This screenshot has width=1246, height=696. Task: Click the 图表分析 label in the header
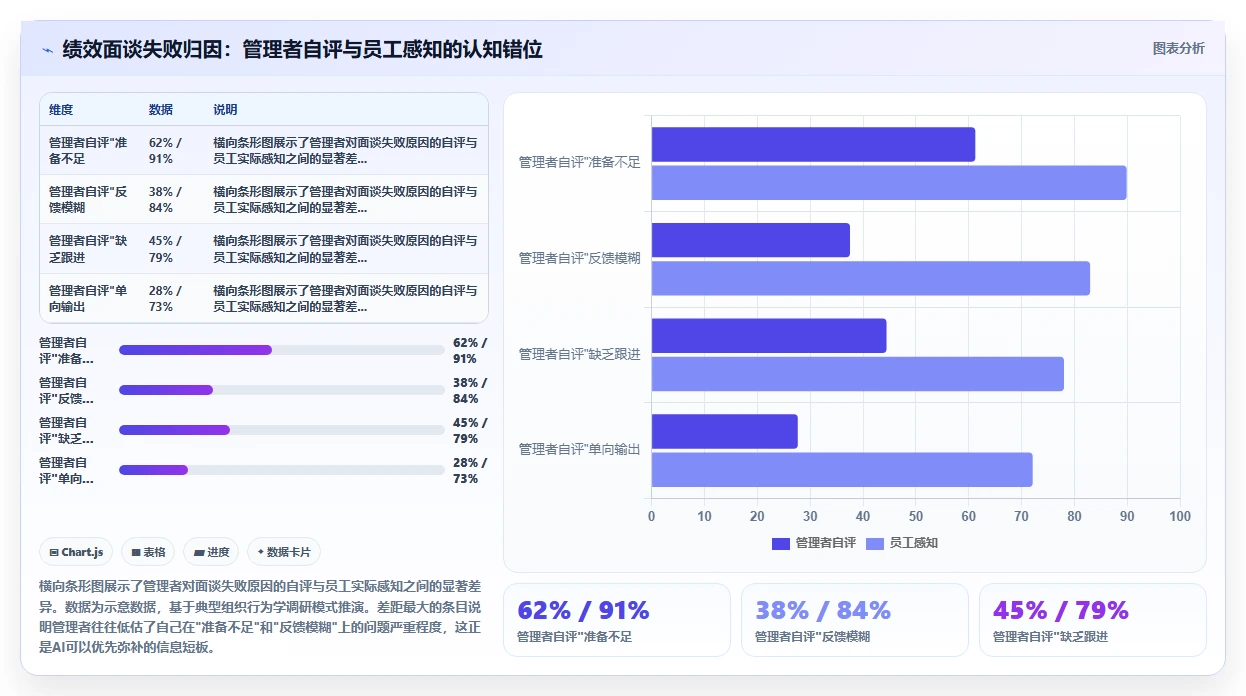coord(1178,48)
